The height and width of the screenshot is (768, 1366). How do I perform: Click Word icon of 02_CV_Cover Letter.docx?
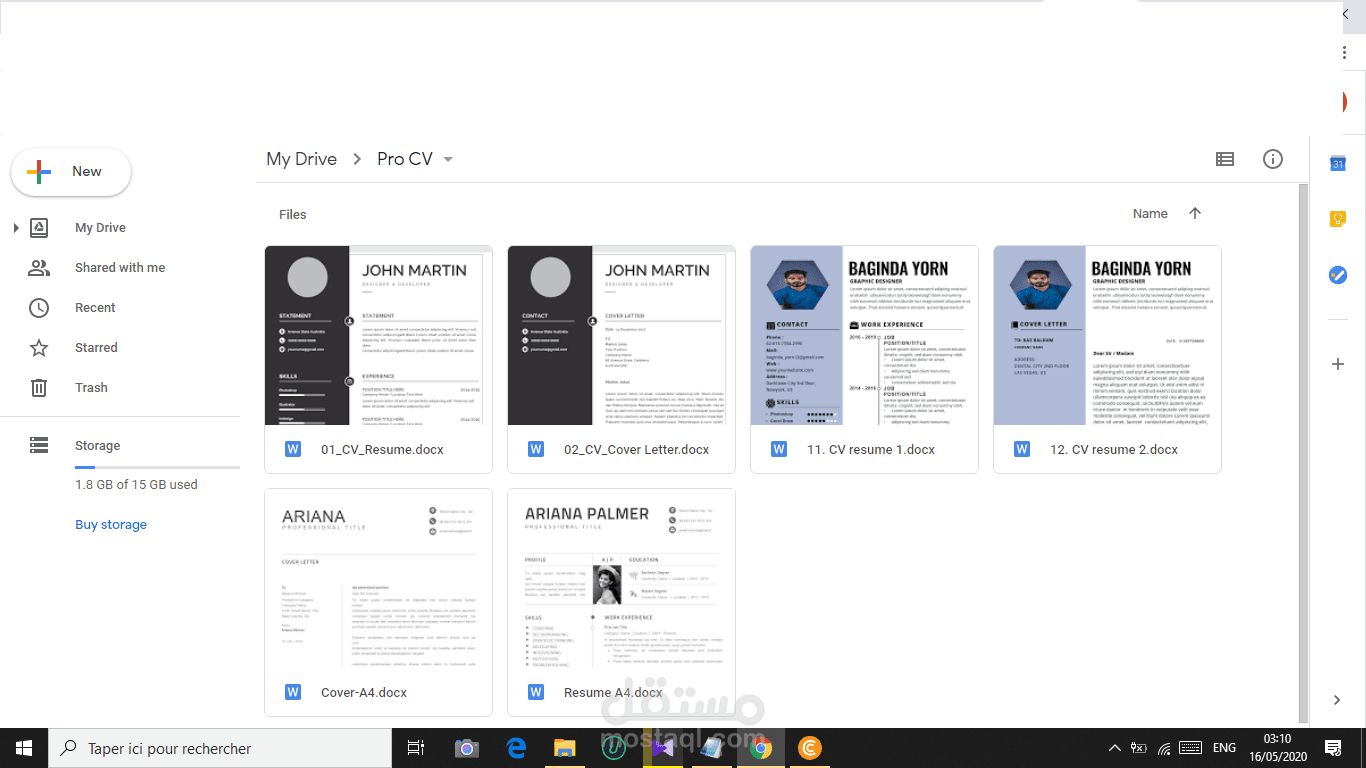(x=536, y=450)
